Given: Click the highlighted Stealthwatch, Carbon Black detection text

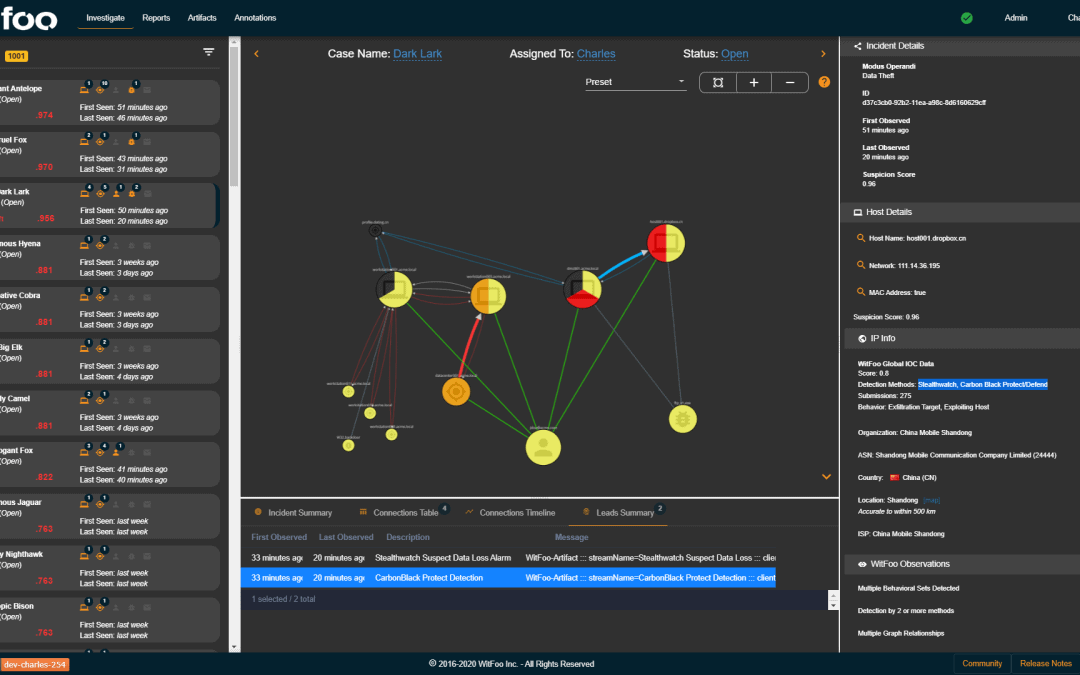Looking at the screenshot, I should click(983, 384).
